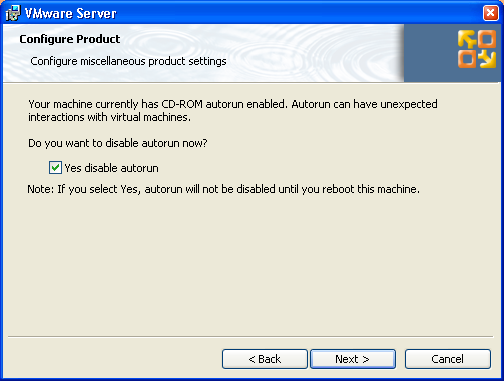Click the top-right hollow square of the VMware logo
Viewport: 504px width, 381px height.
487,39
